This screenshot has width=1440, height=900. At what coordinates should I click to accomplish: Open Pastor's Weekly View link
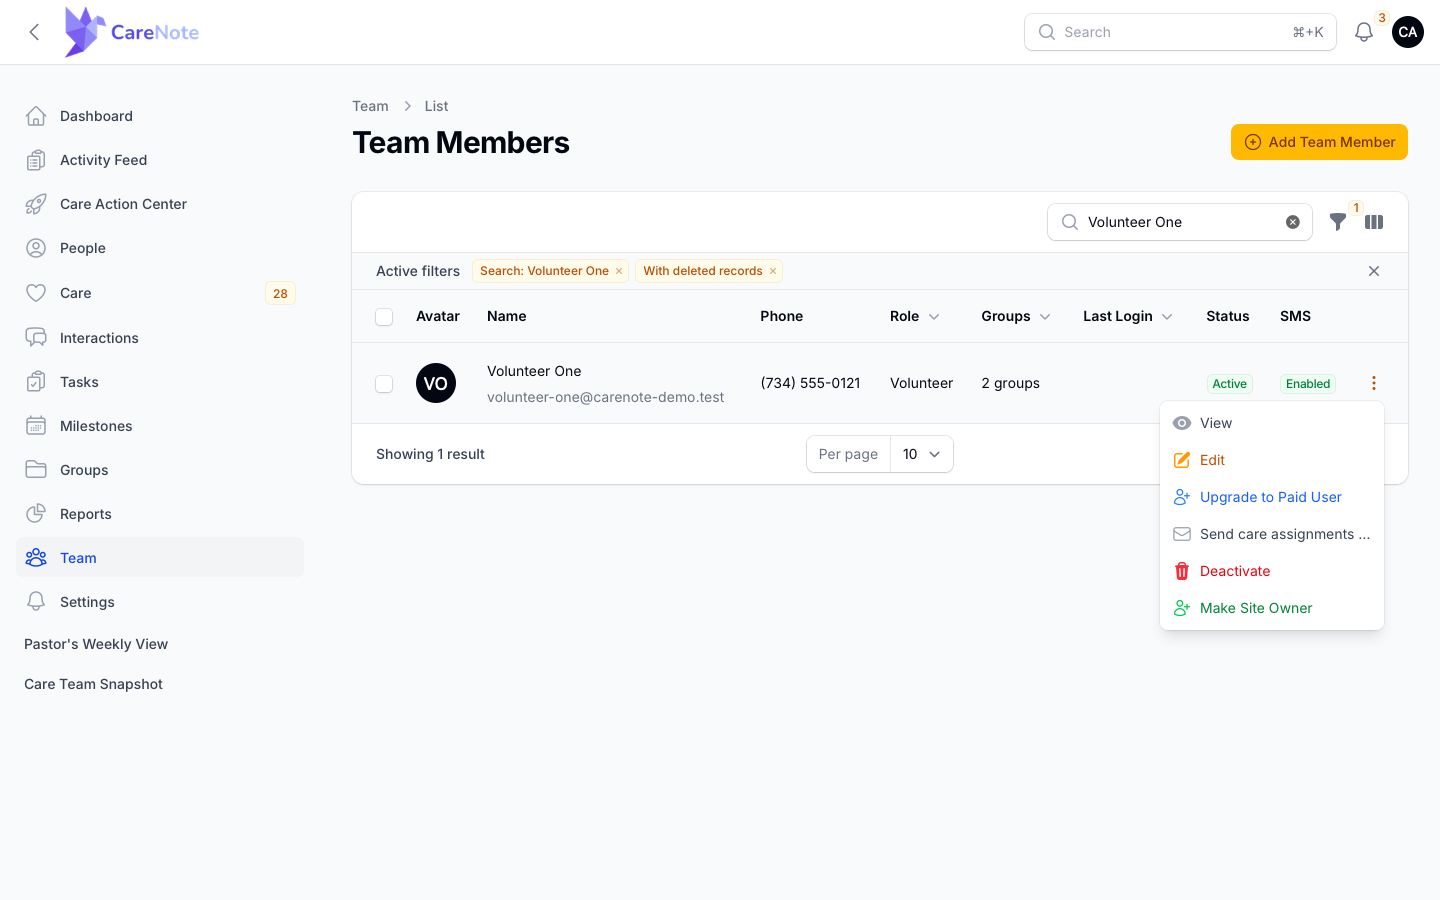point(96,644)
